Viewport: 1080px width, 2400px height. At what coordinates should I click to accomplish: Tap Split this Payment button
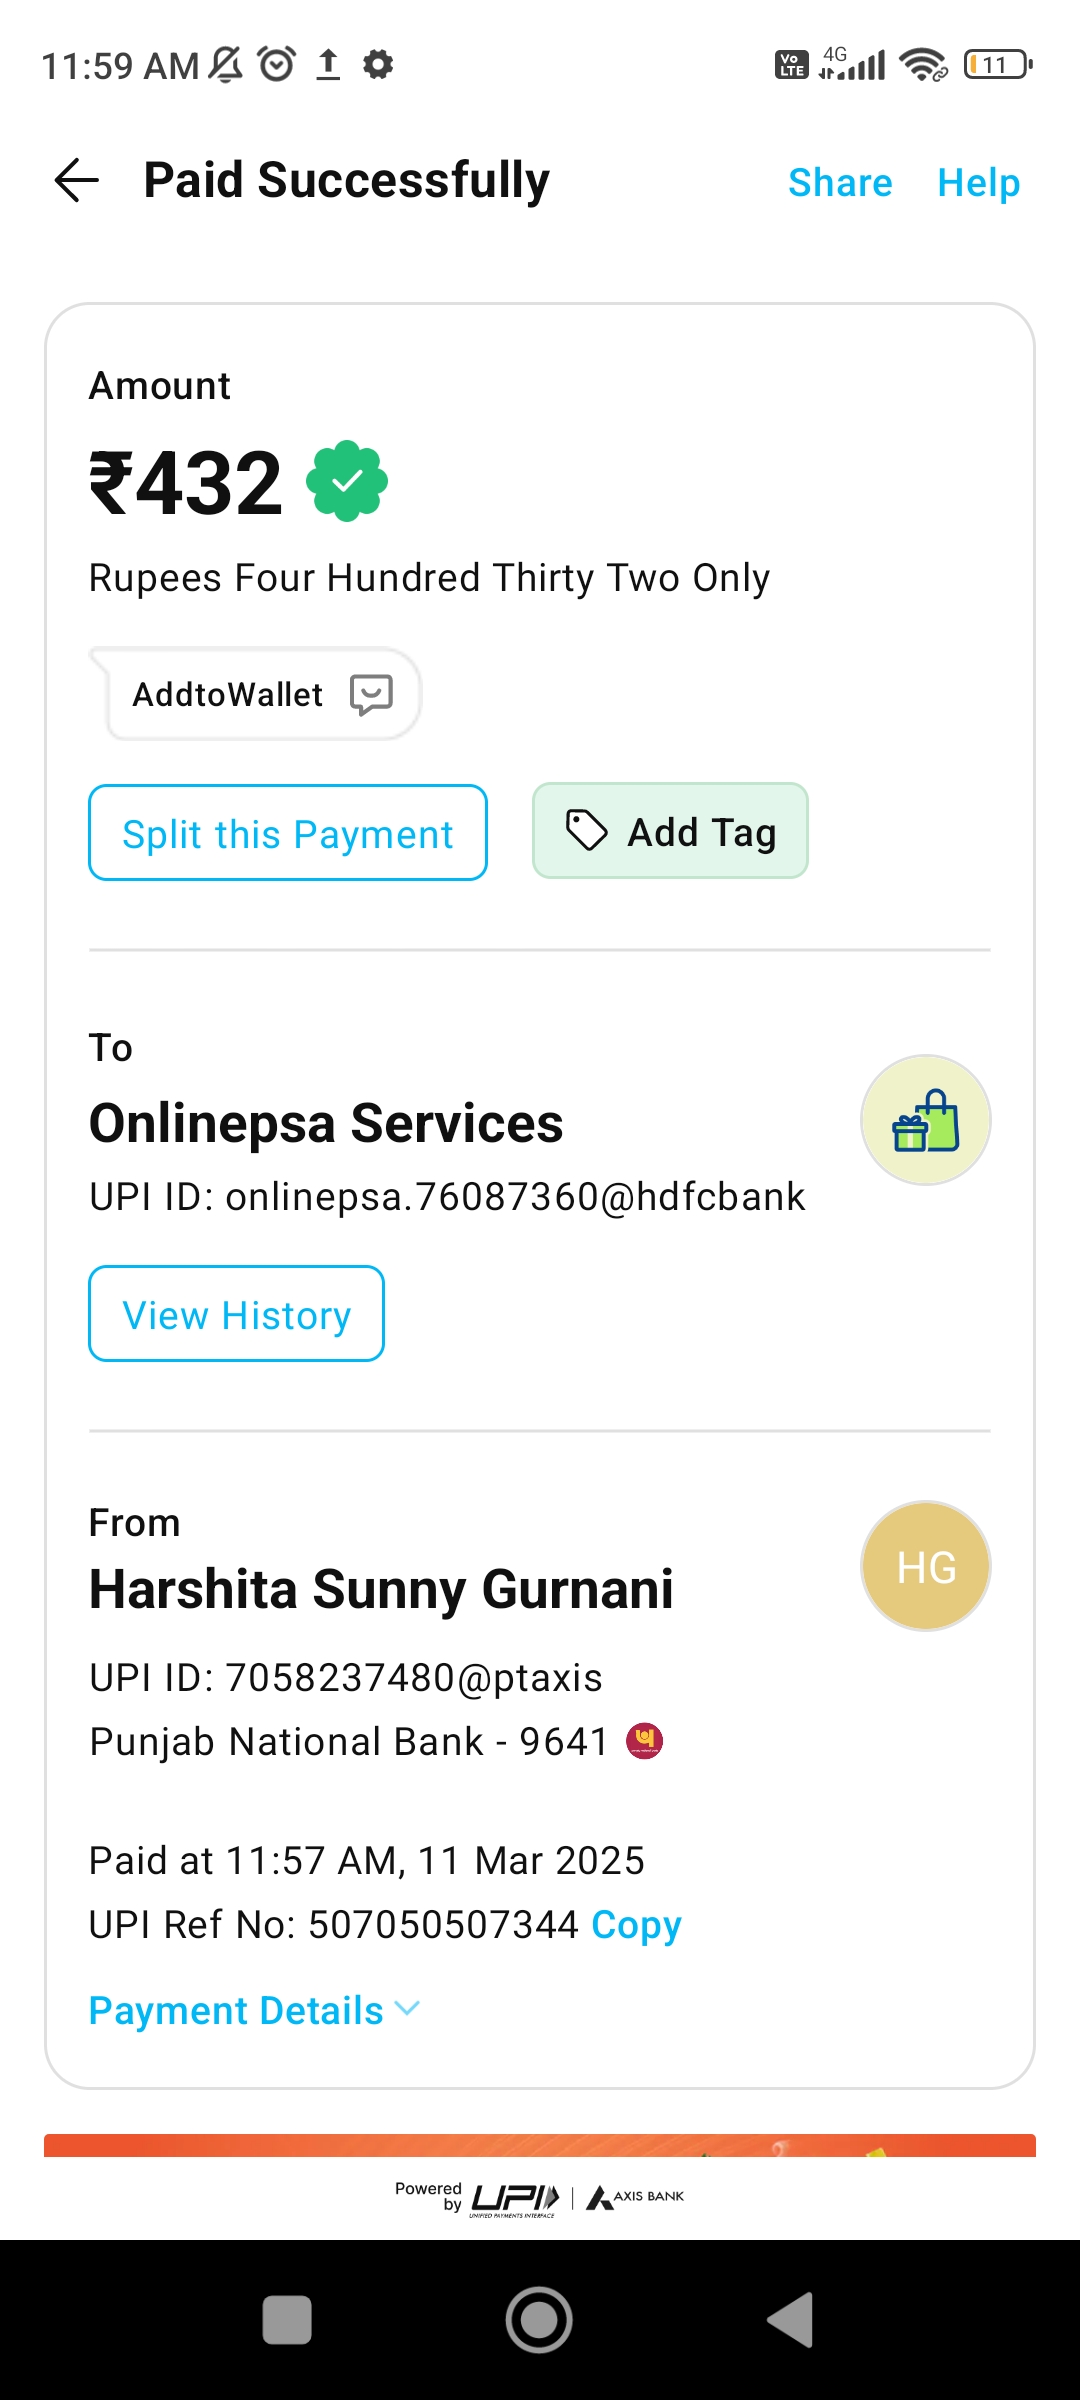click(x=288, y=833)
